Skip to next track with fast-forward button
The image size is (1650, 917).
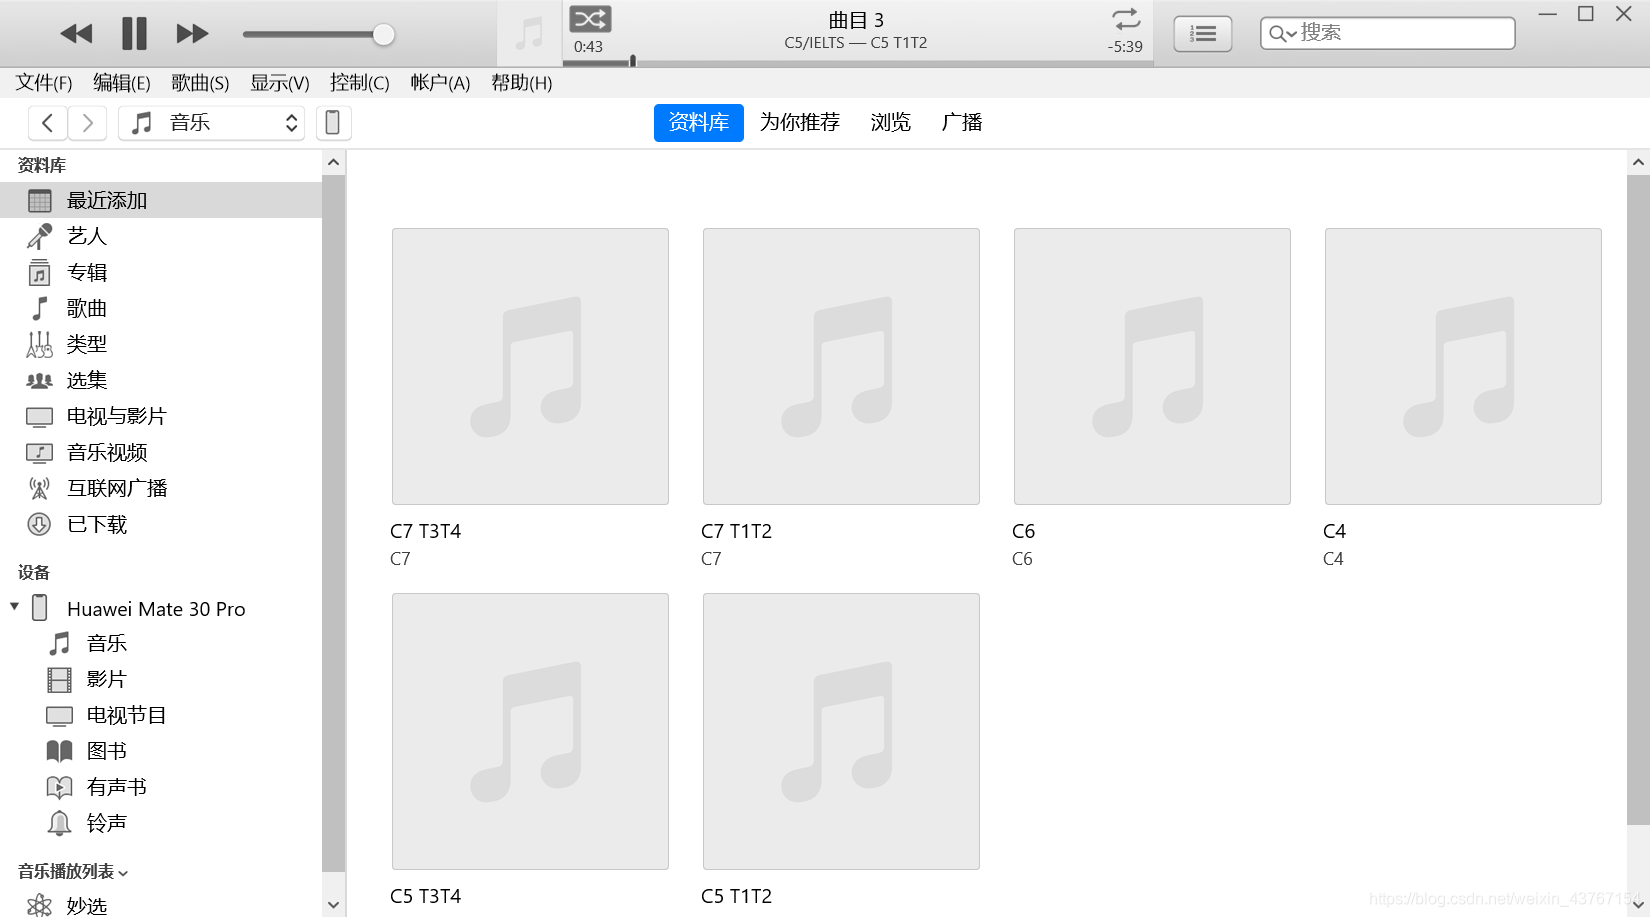point(192,34)
